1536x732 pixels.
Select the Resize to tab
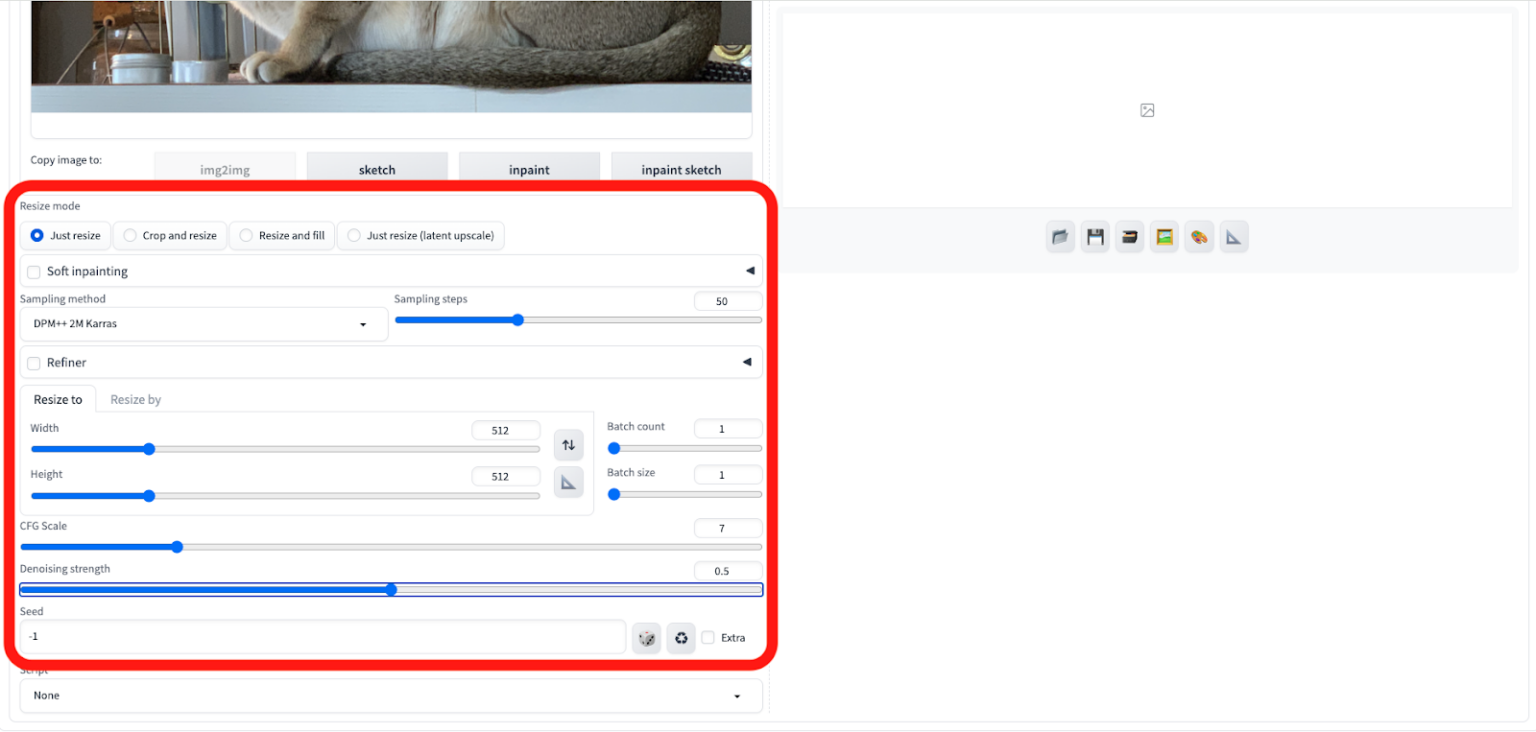click(x=58, y=400)
